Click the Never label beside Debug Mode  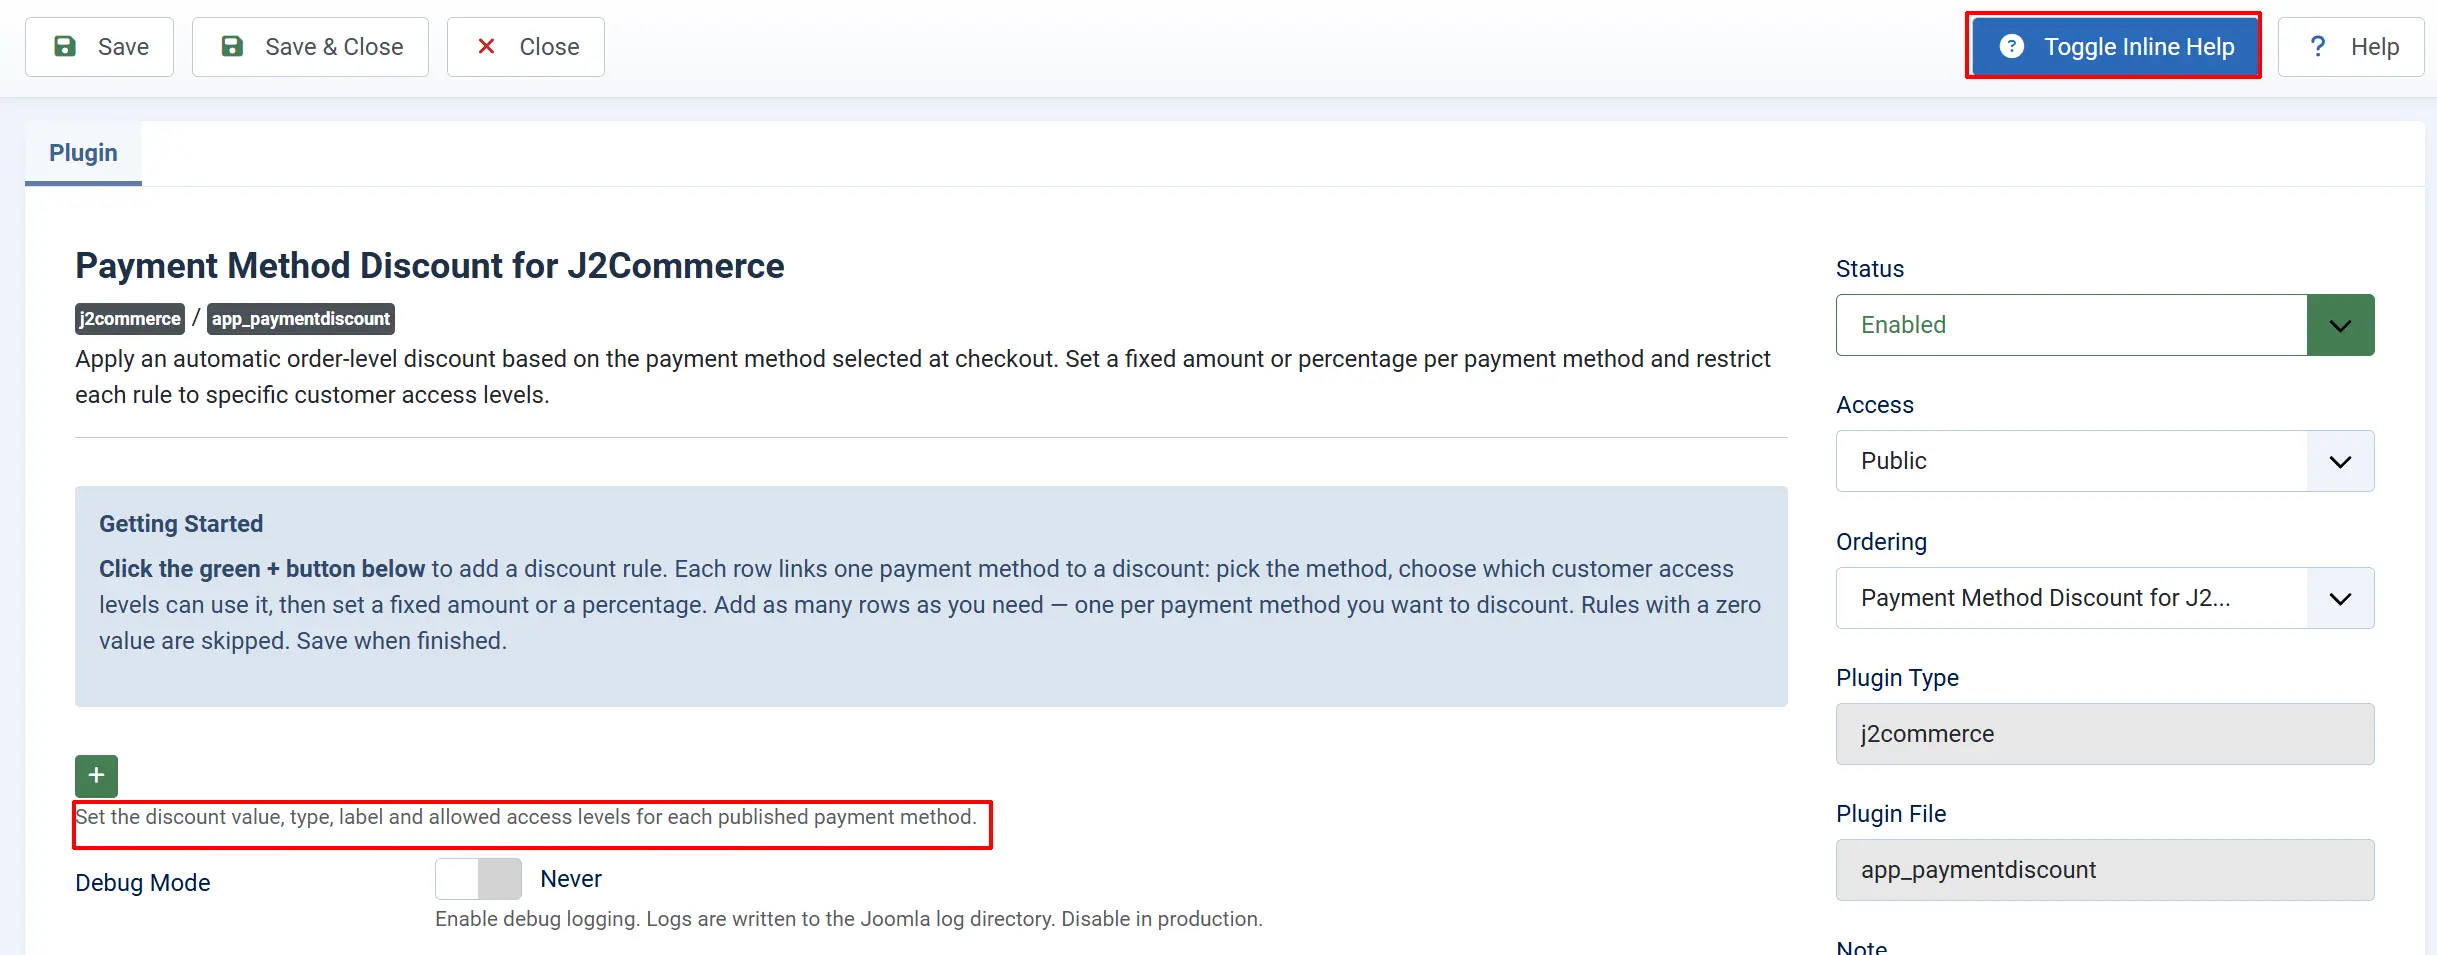(571, 879)
